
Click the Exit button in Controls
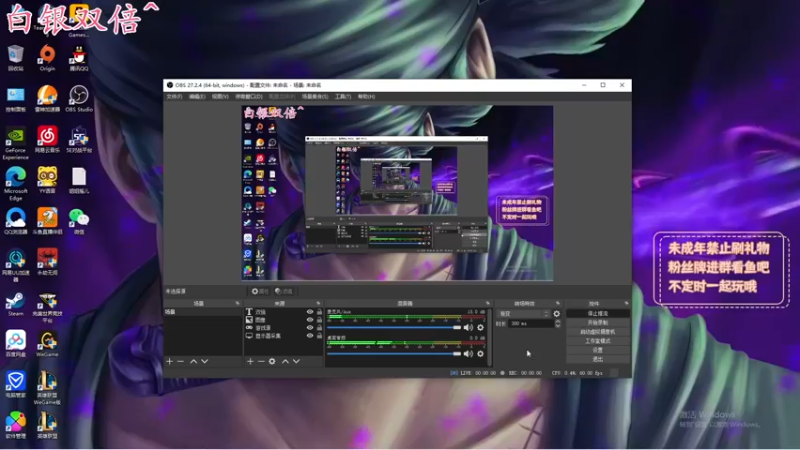[597, 359]
